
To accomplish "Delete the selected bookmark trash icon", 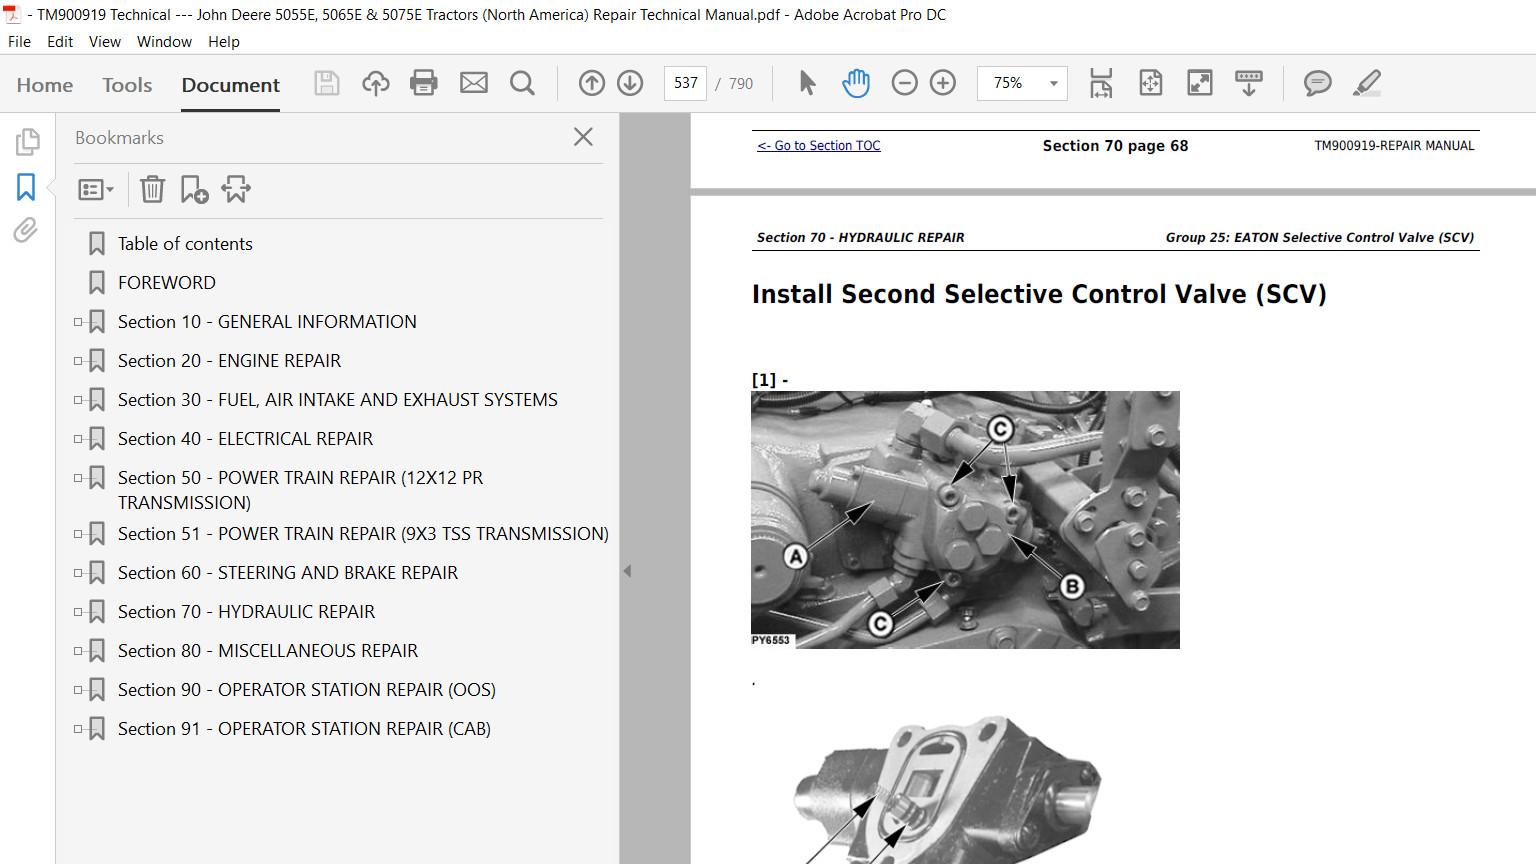I will click(152, 189).
